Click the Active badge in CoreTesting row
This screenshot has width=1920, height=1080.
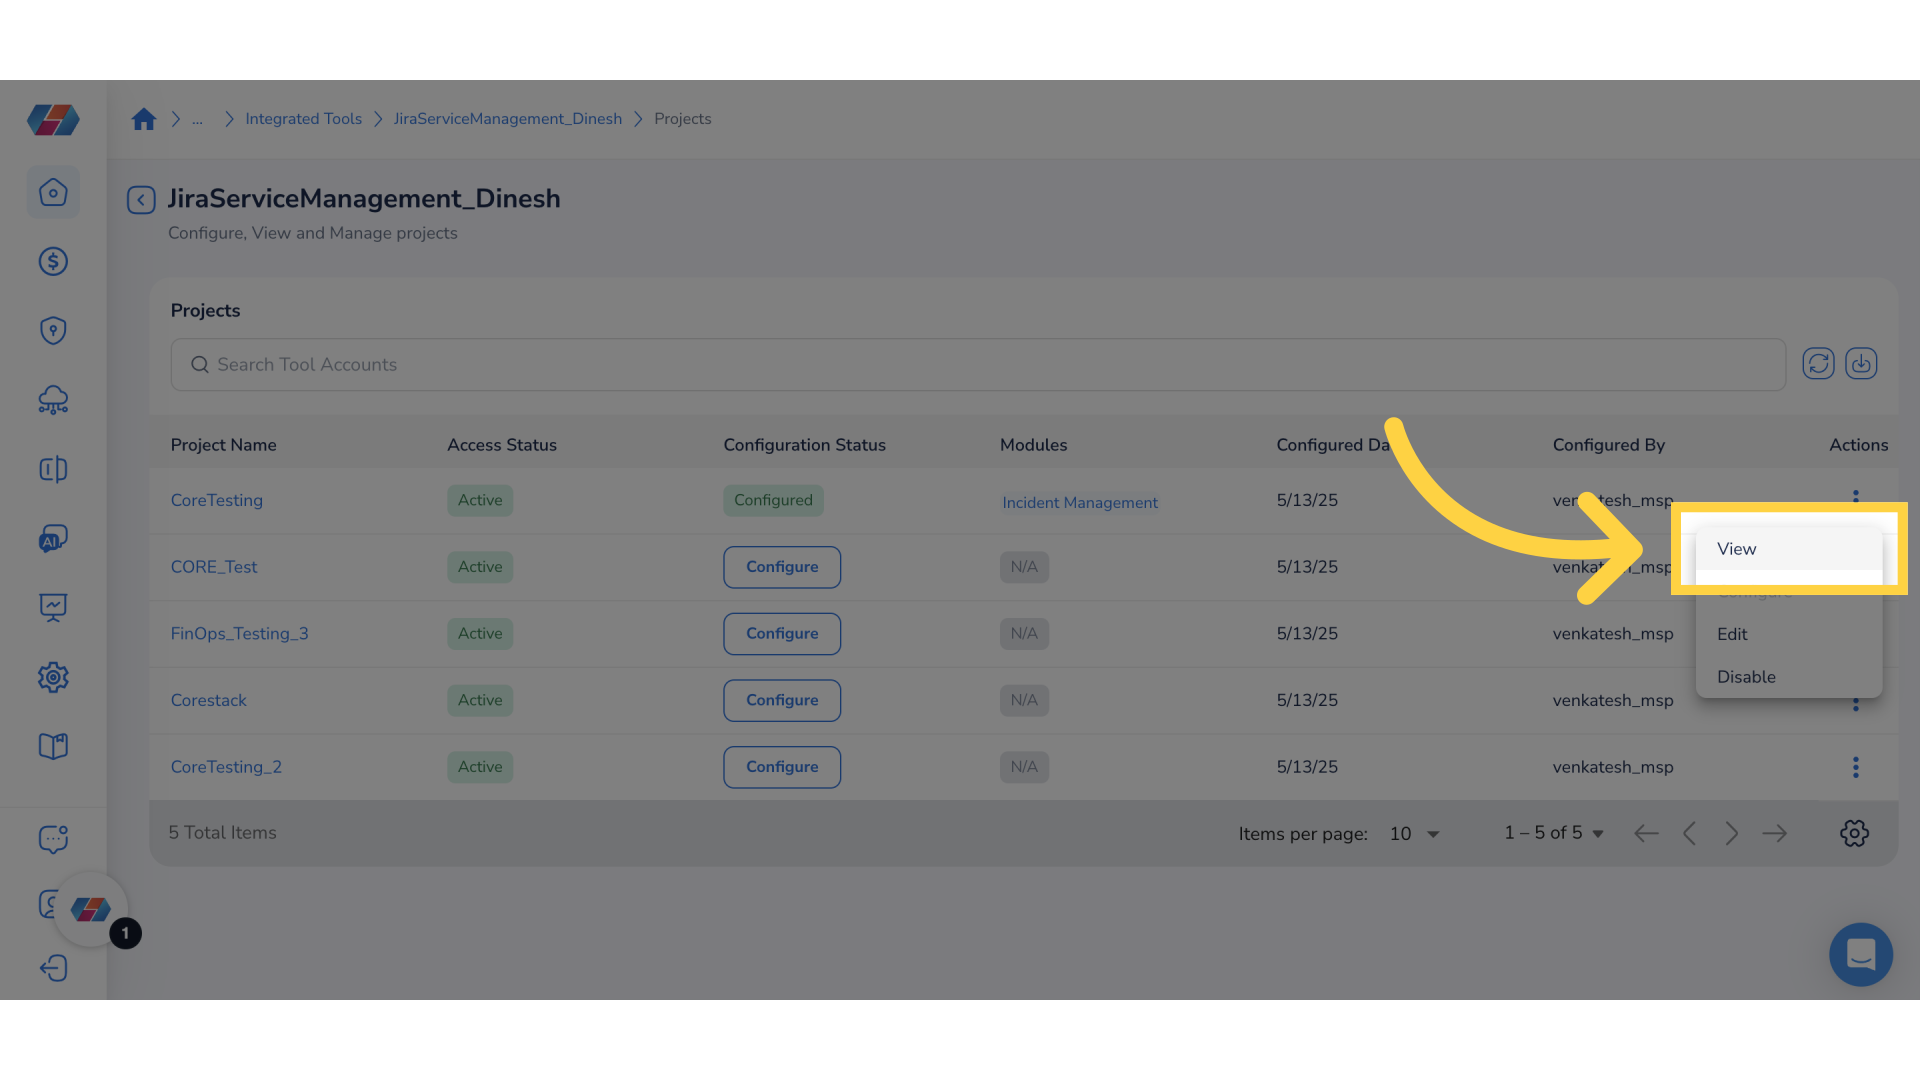[x=480, y=500]
